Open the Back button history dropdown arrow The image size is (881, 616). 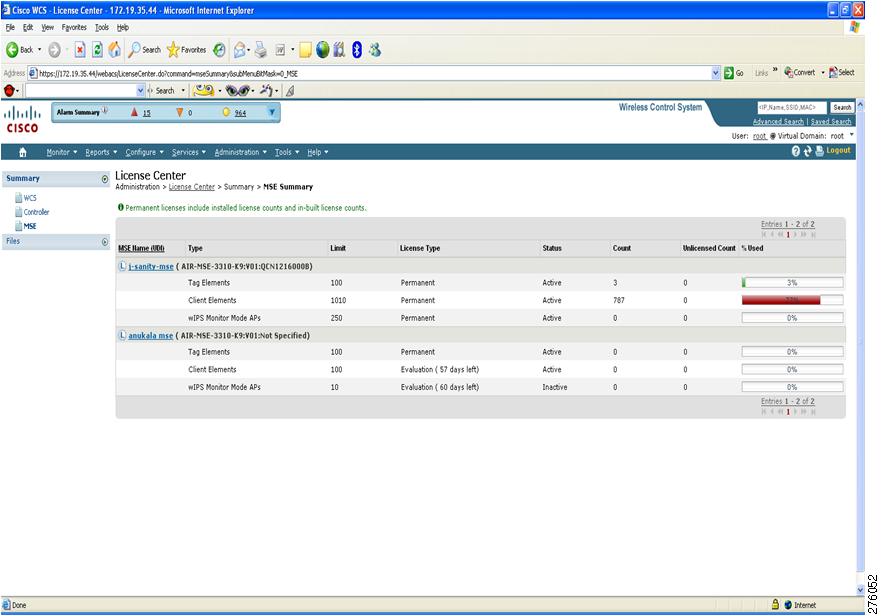click(39, 50)
